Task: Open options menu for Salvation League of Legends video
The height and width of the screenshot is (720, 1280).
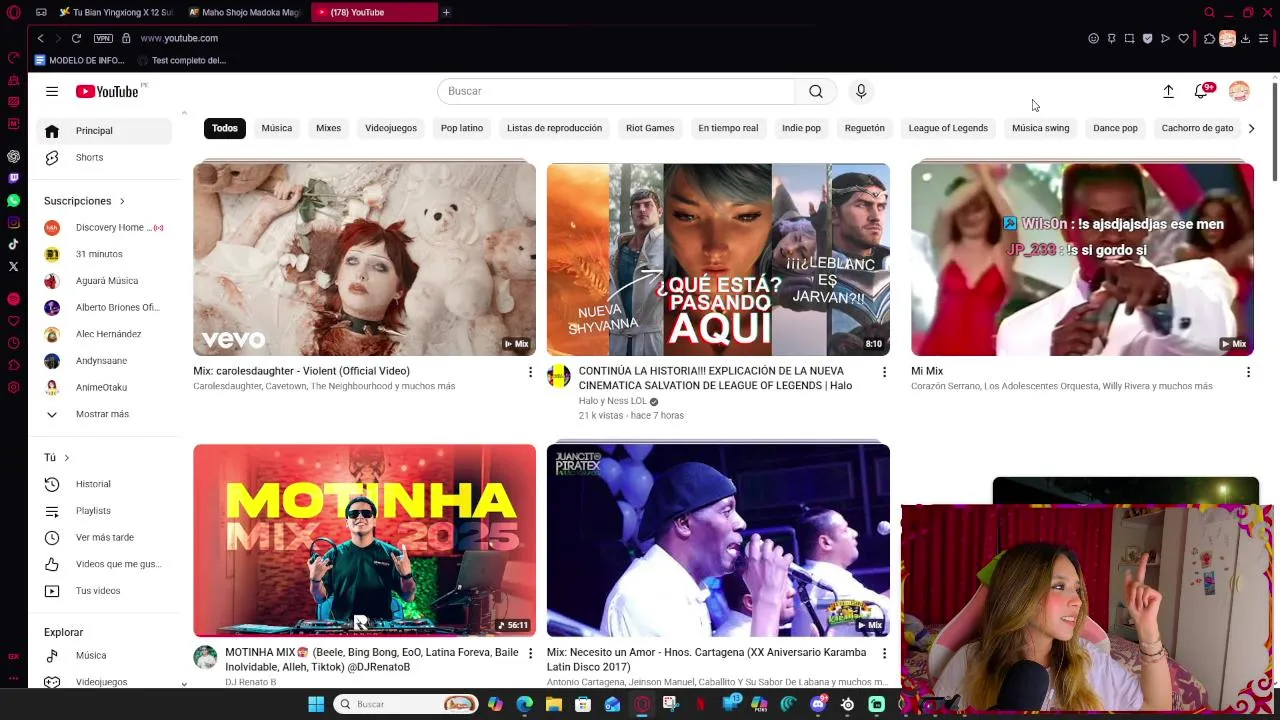Action: click(884, 372)
